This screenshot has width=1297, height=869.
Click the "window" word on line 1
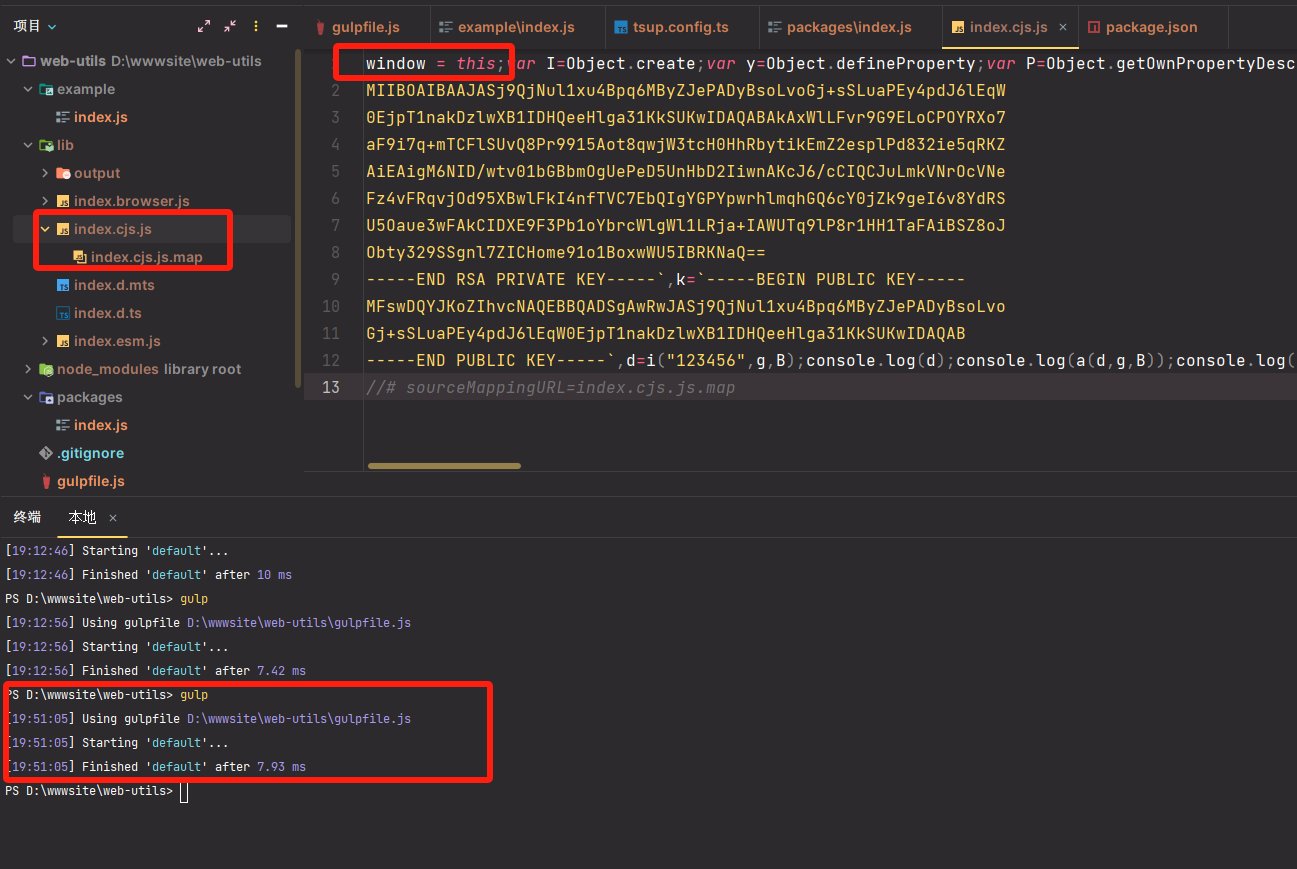point(395,63)
